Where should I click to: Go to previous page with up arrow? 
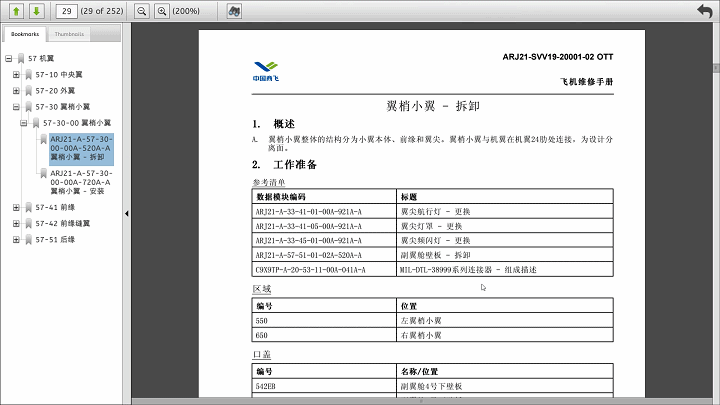[x=17, y=11]
